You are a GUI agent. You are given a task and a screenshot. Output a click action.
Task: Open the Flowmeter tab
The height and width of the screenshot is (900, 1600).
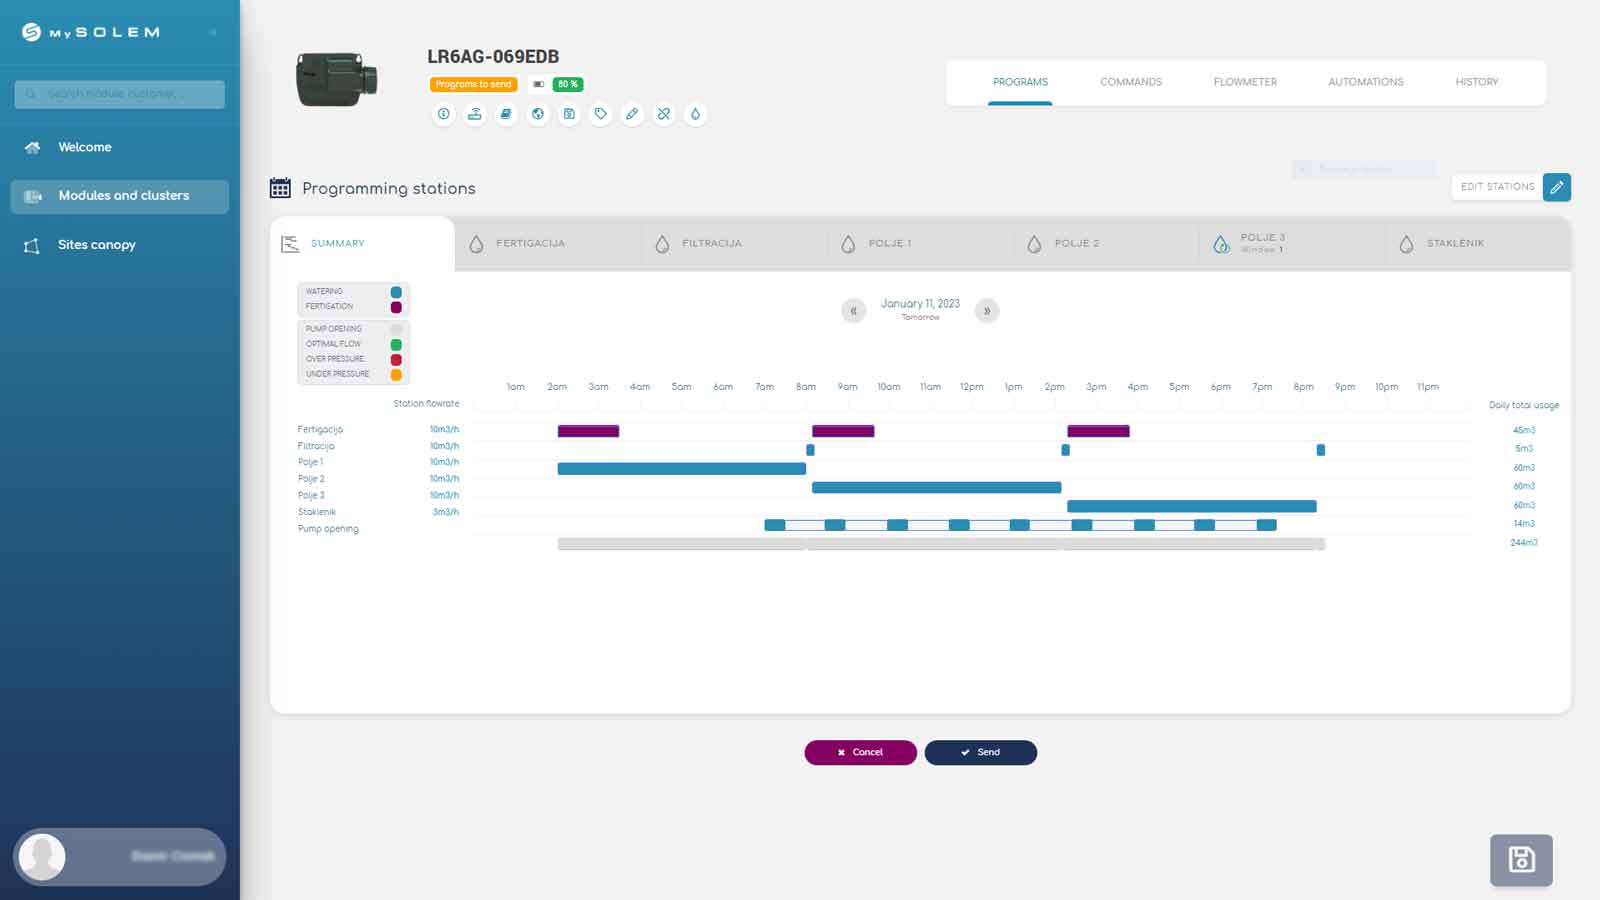(x=1245, y=82)
